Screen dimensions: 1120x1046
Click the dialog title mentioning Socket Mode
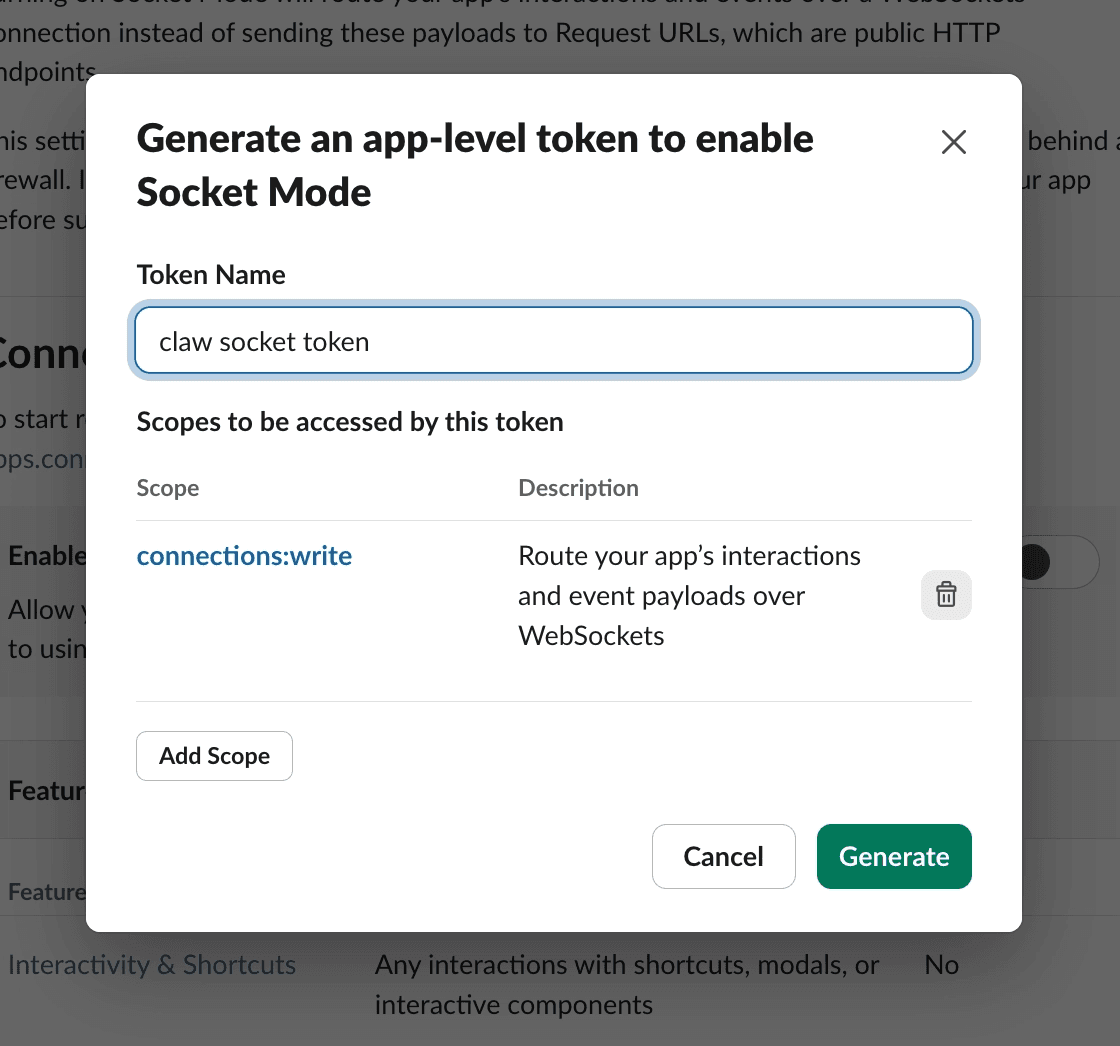[475, 165]
